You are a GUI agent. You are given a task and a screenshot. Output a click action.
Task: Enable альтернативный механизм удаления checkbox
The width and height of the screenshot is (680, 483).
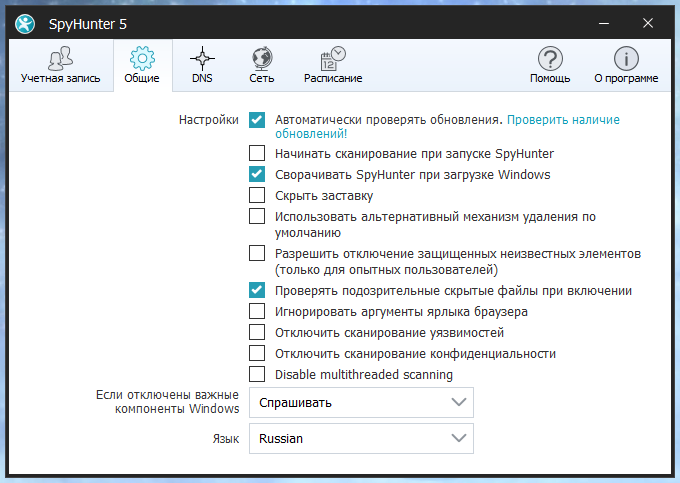[257, 216]
